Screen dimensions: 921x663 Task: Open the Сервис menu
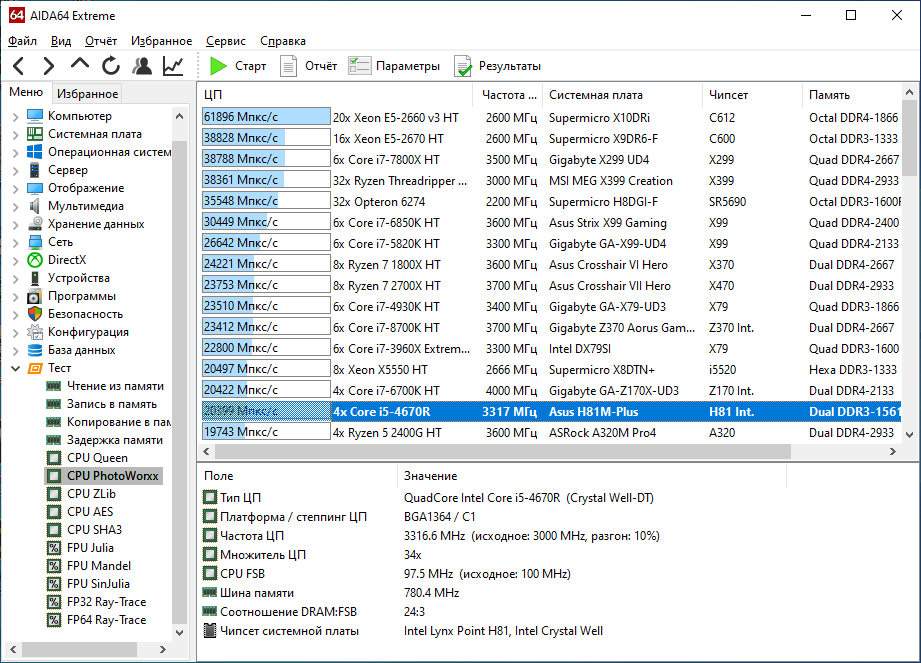226,41
